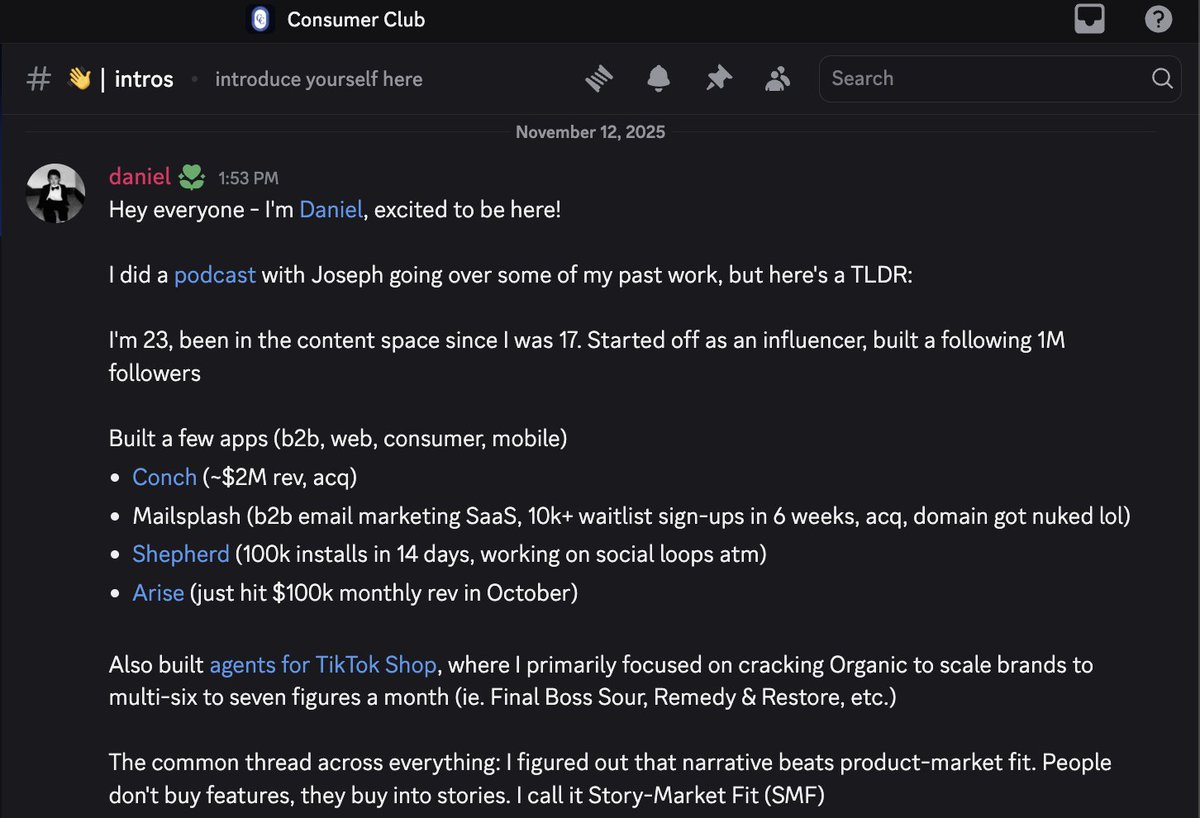Open the Shepherd link
Image resolution: width=1200 pixels, height=818 pixels.
[181, 553]
